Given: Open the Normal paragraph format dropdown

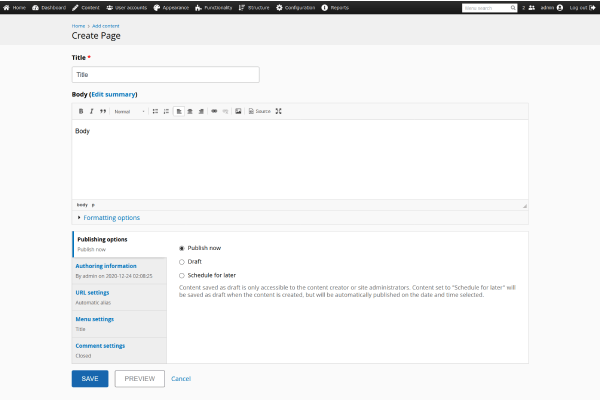Looking at the screenshot, I should pyautogui.click(x=128, y=111).
